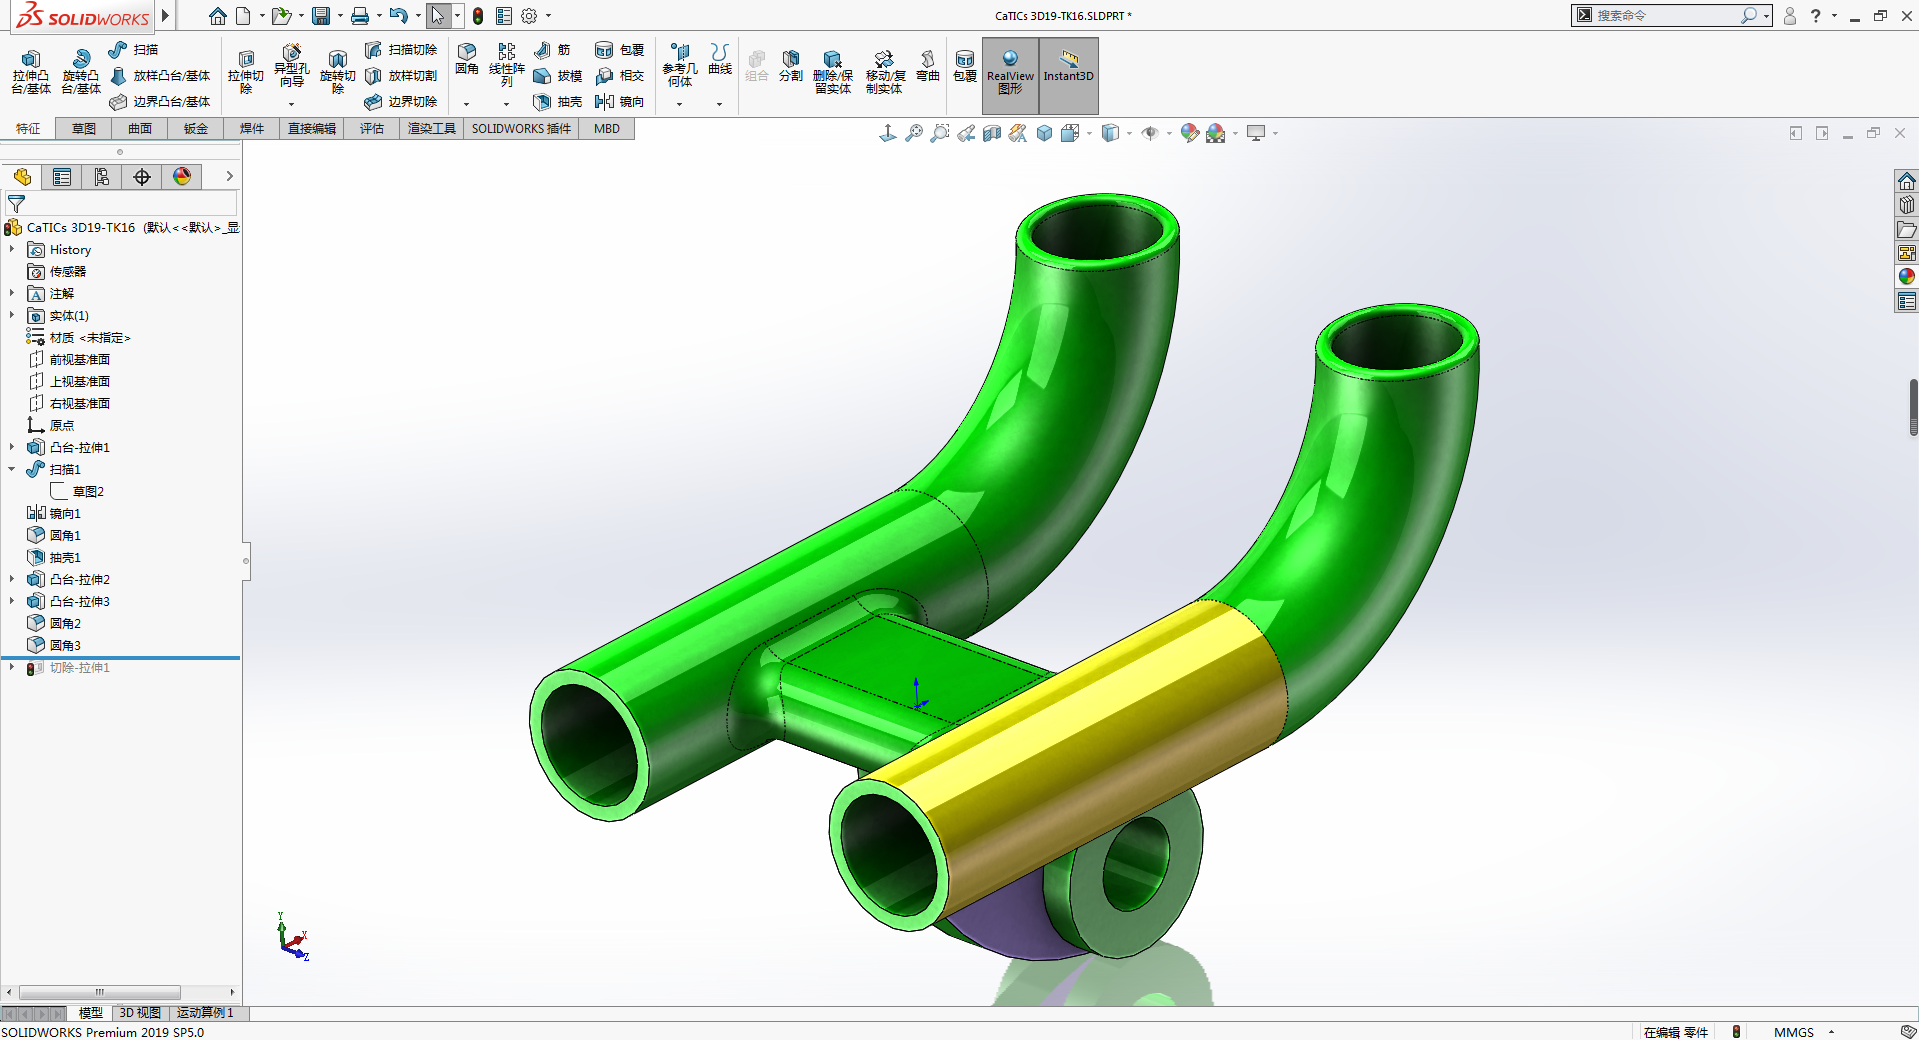The height and width of the screenshot is (1040, 1919).
Task: Select the 拉伸切除 extruded cut tool
Action: (x=246, y=72)
